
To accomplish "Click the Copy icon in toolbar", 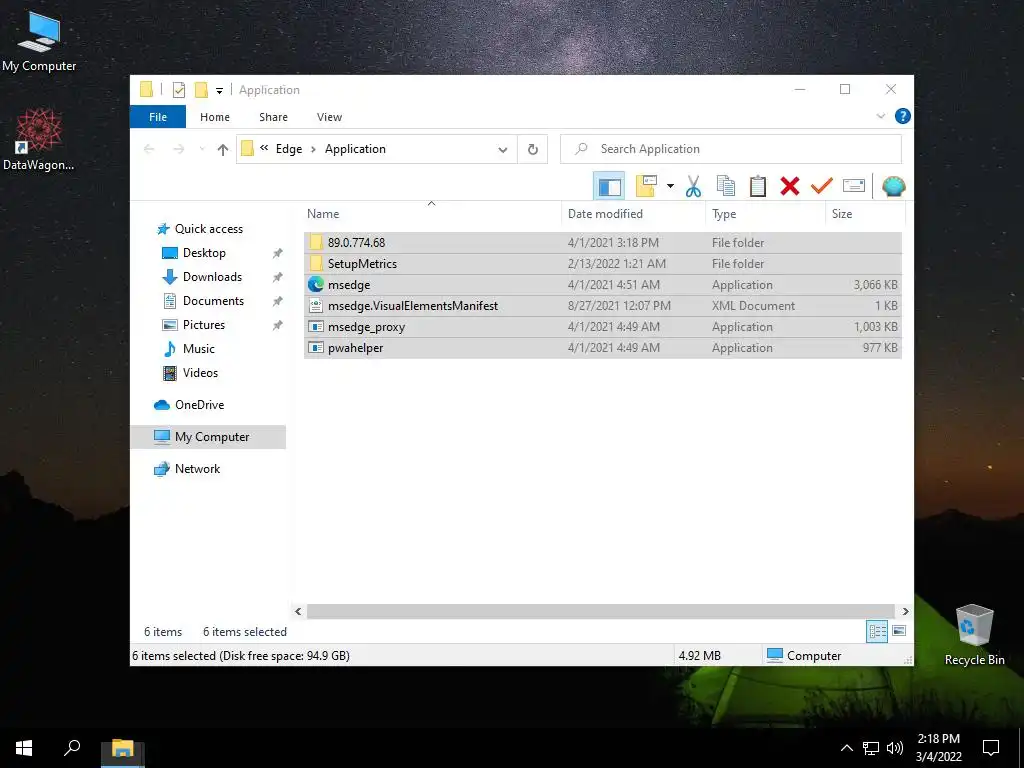I will click(x=726, y=186).
